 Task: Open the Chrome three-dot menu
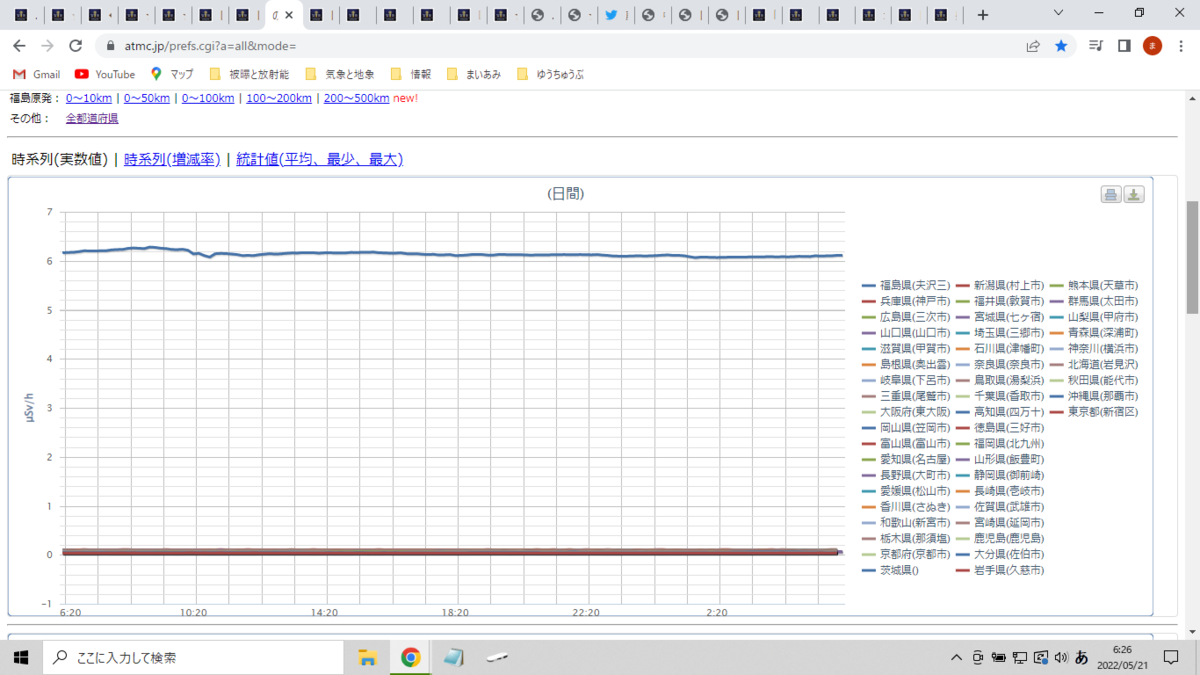[x=1181, y=46]
